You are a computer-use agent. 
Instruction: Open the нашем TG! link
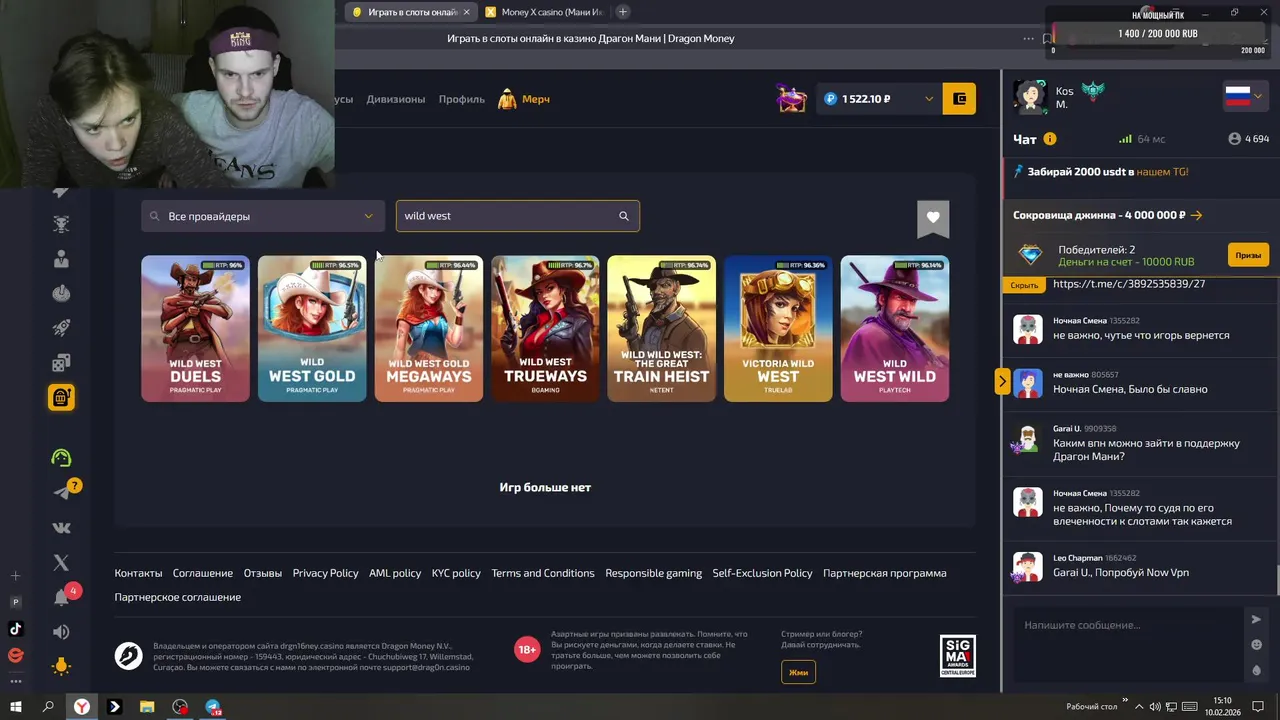(x=1162, y=172)
